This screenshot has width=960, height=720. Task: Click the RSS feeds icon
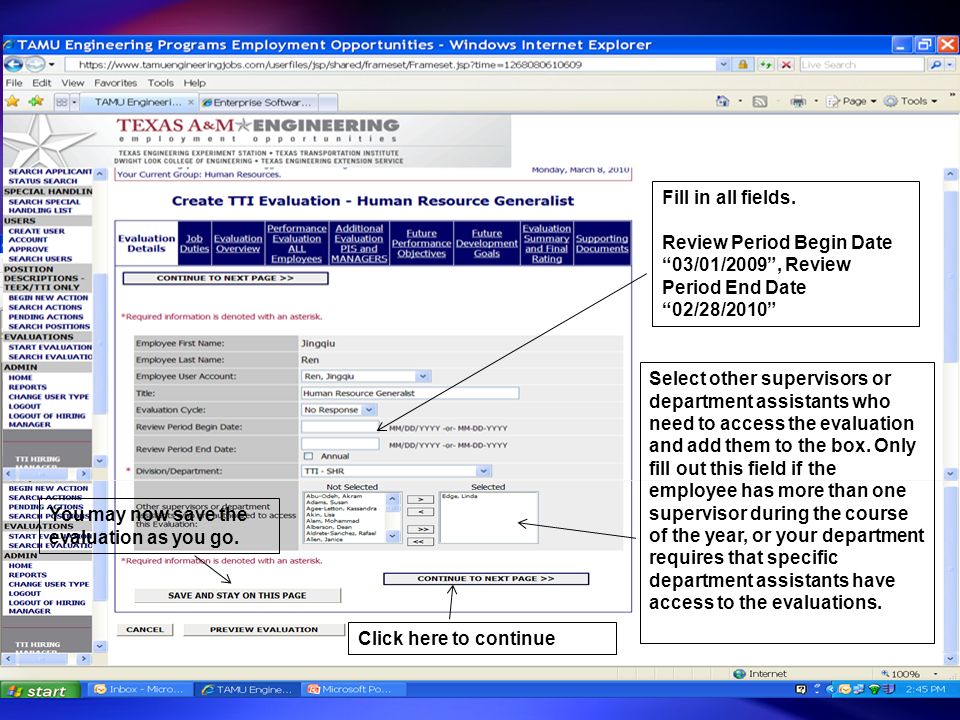point(760,102)
